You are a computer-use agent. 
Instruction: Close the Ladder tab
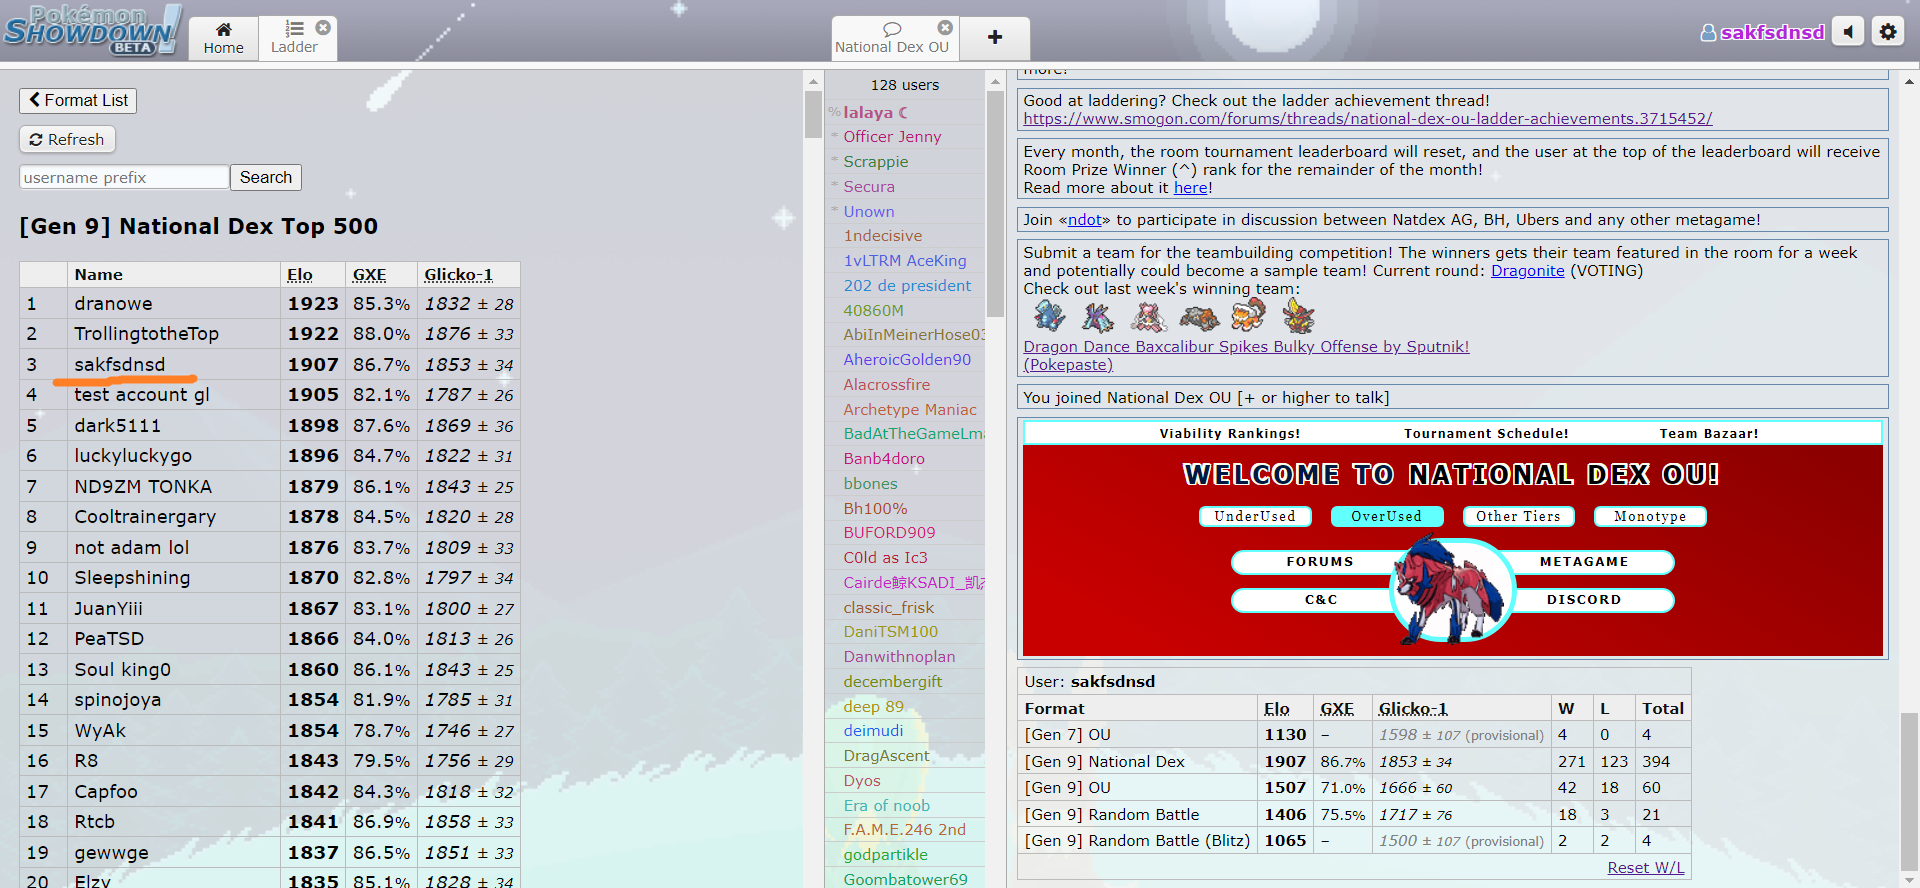323,27
